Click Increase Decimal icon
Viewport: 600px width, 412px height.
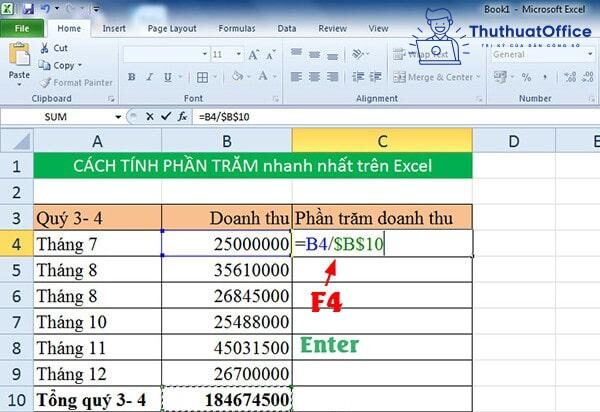click(570, 77)
